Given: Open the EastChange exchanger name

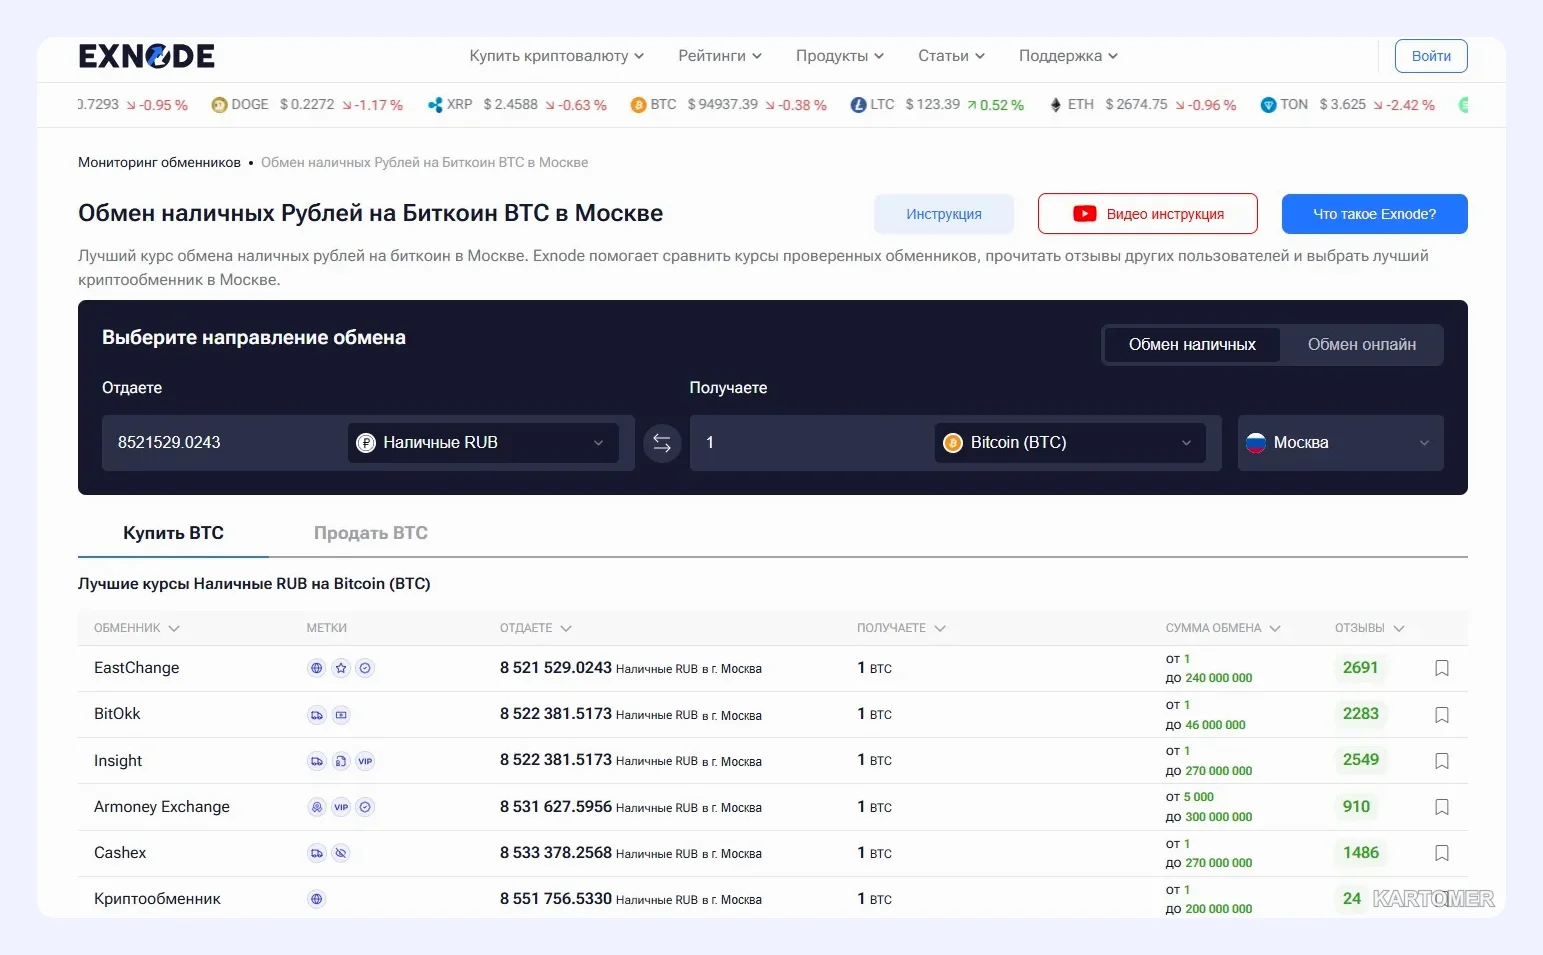Looking at the screenshot, I should (137, 668).
